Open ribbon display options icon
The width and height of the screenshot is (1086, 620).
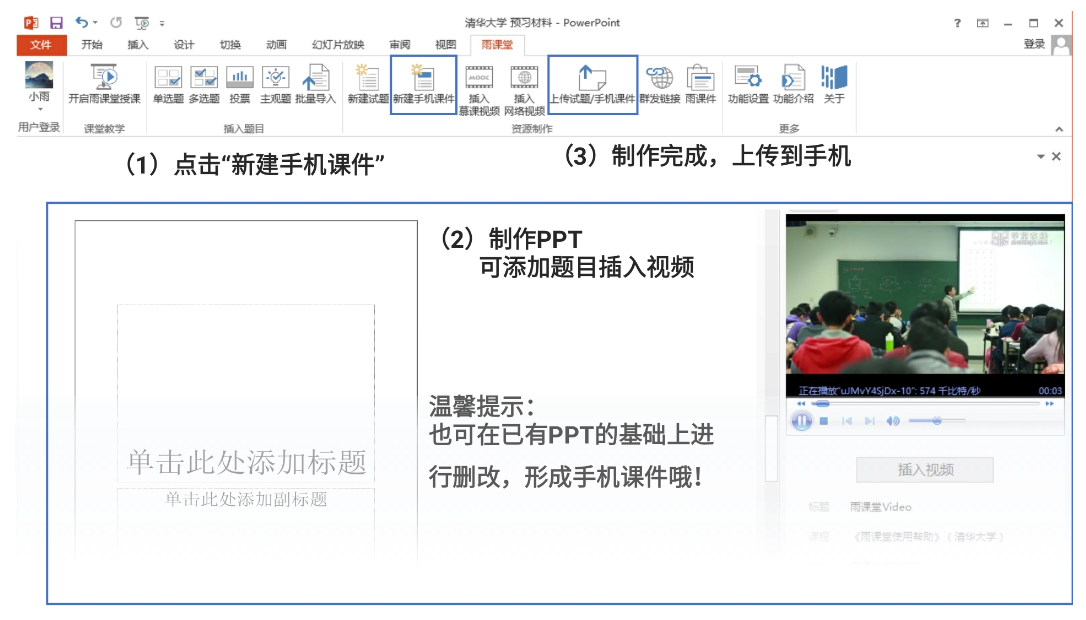983,23
